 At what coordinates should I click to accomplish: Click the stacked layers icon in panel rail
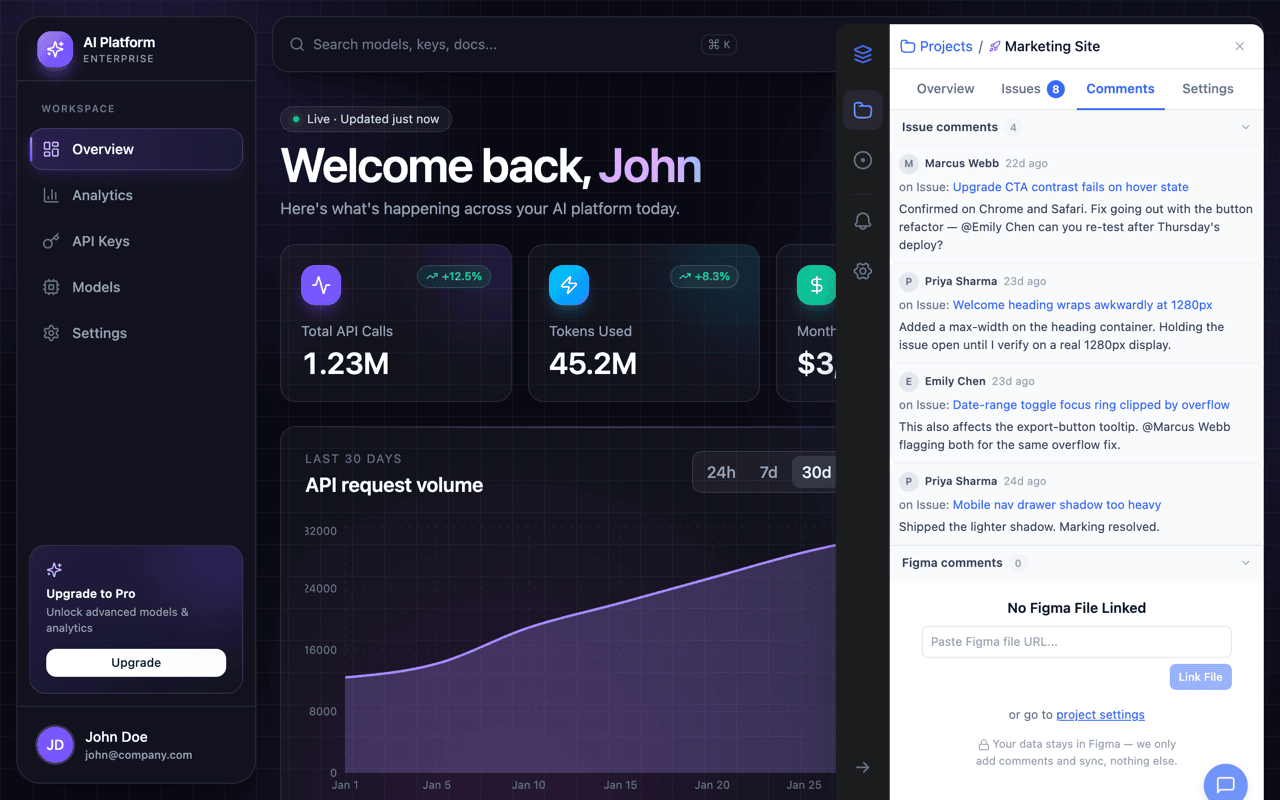point(863,54)
